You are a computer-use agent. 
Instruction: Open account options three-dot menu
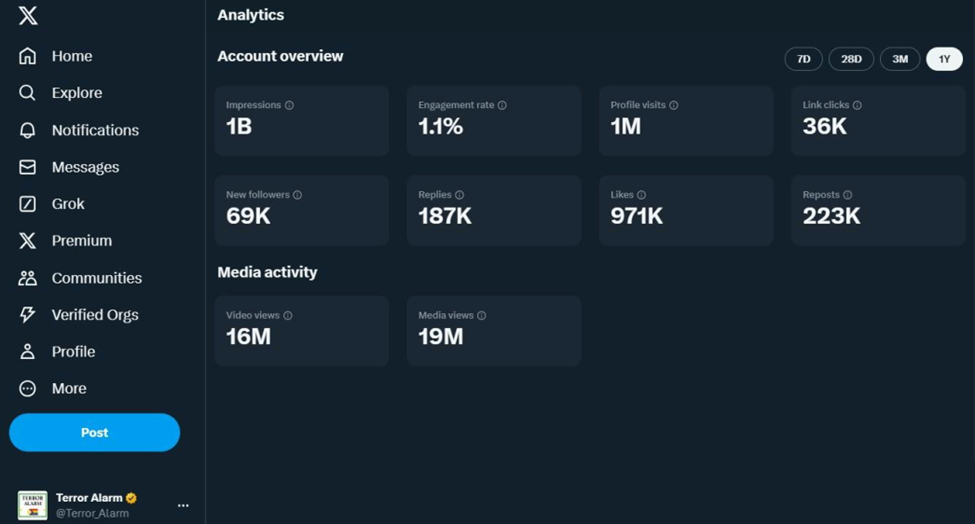coord(183,505)
